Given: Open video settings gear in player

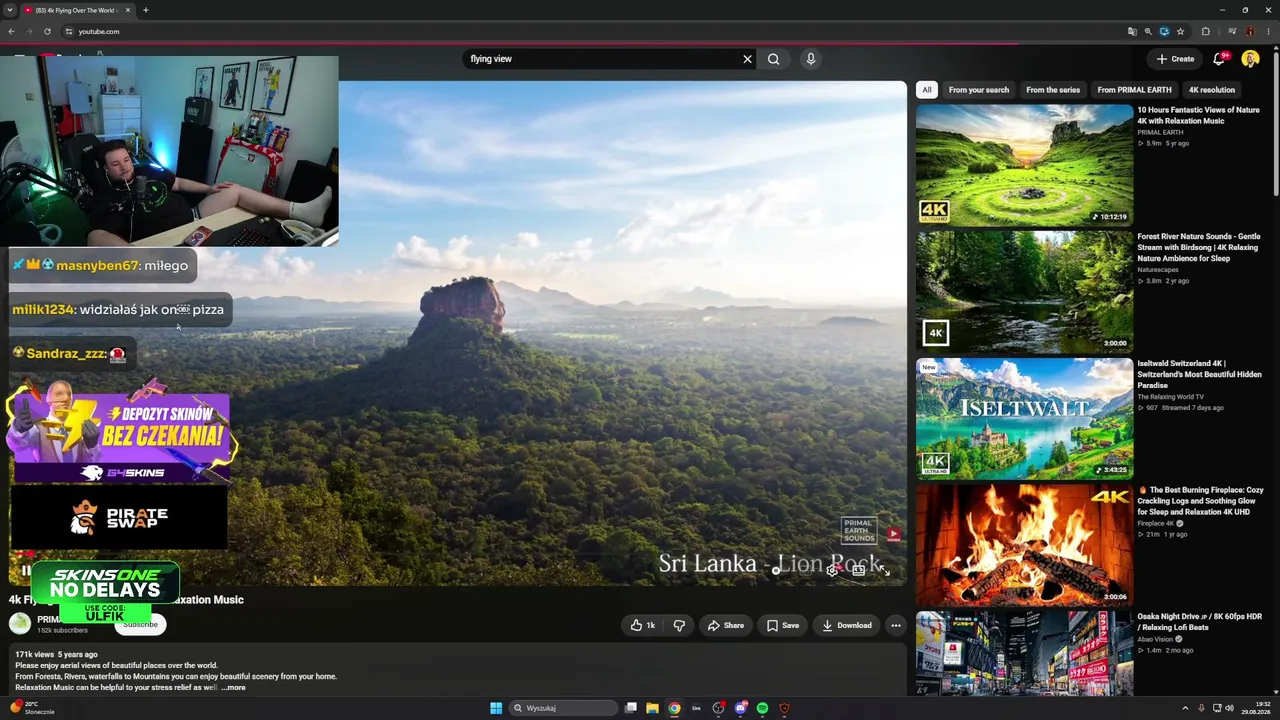Looking at the screenshot, I should [x=831, y=570].
